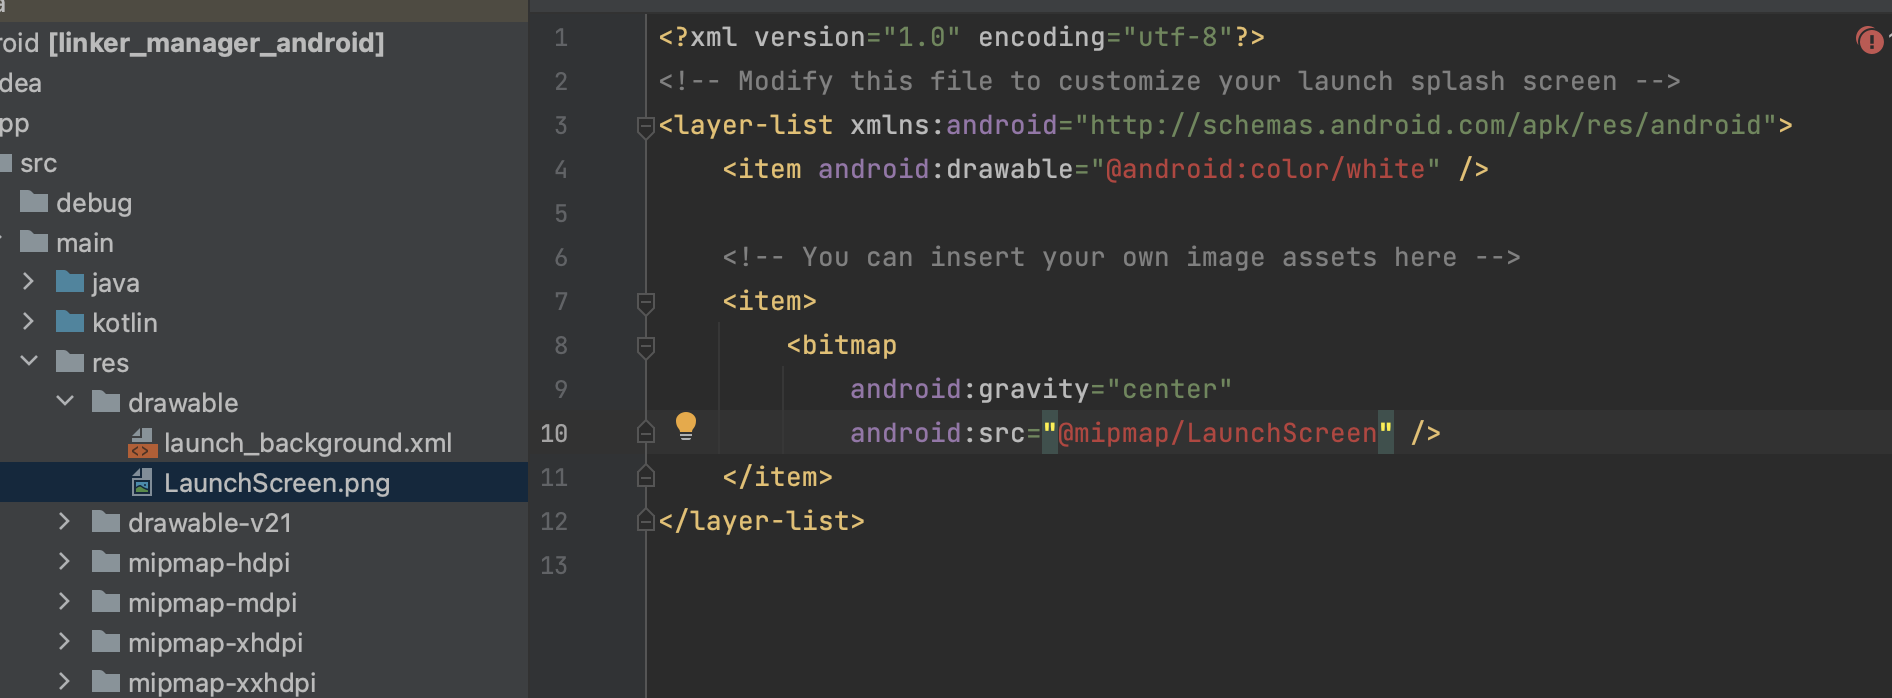Click the kotlin source folder icon
The width and height of the screenshot is (1892, 698).
pyautogui.click(x=70, y=322)
